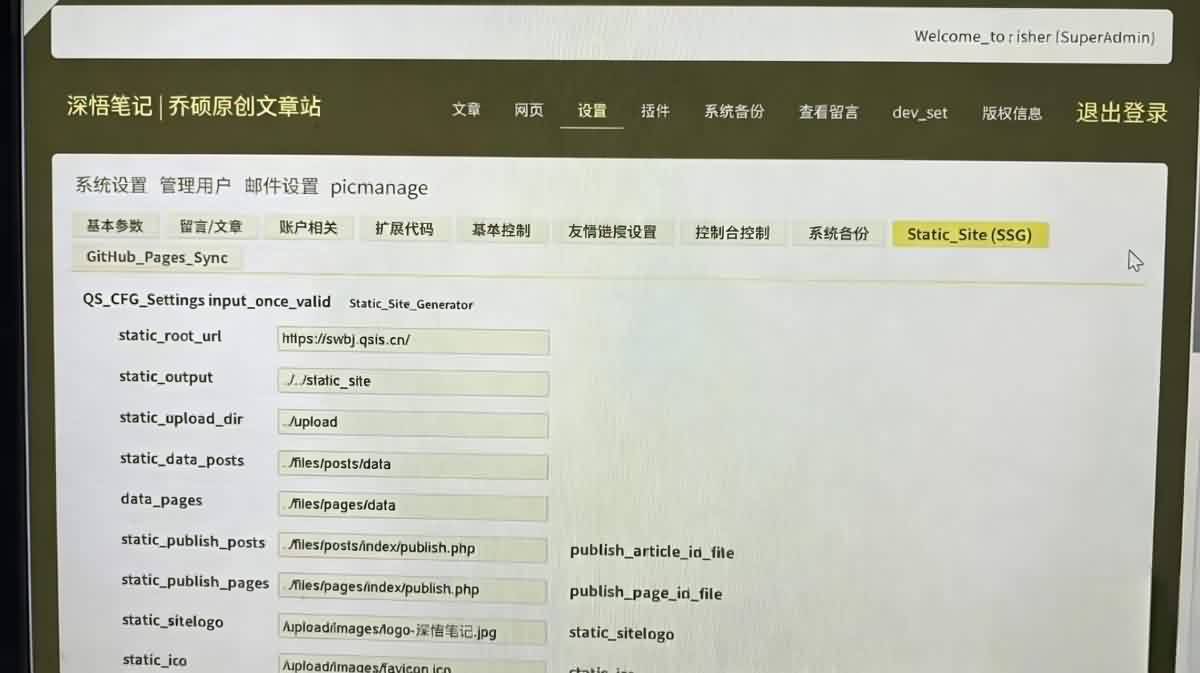Select the Static_Site (SSG) tab
Image resolution: width=1200 pixels, height=673 pixels.
(969, 235)
